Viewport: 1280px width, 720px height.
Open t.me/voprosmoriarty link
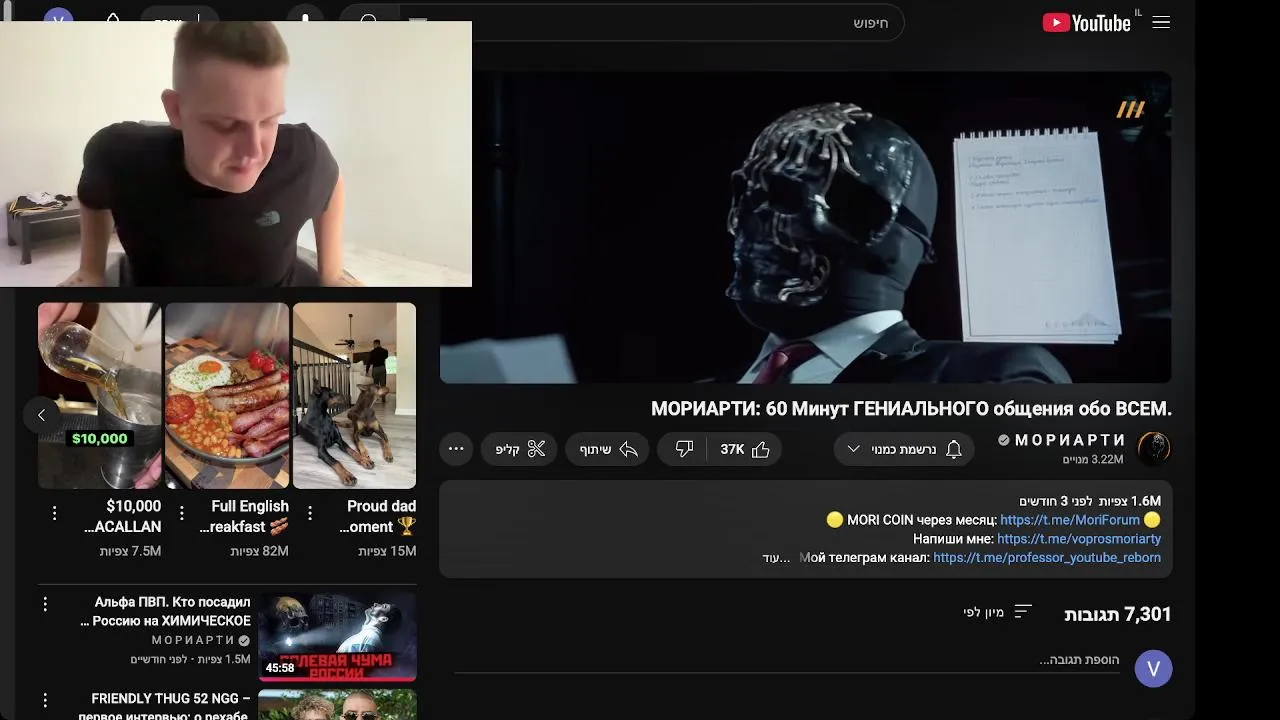[x=1079, y=539]
